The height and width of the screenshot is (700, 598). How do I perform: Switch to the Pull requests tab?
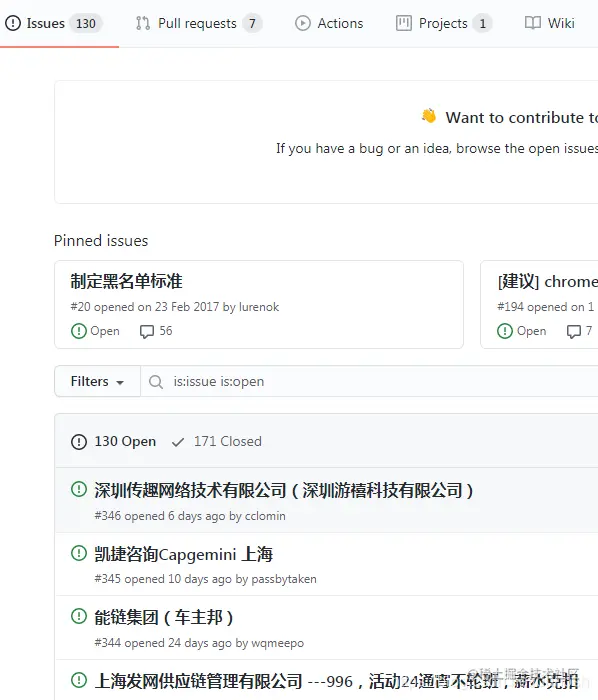pyautogui.click(x=198, y=23)
